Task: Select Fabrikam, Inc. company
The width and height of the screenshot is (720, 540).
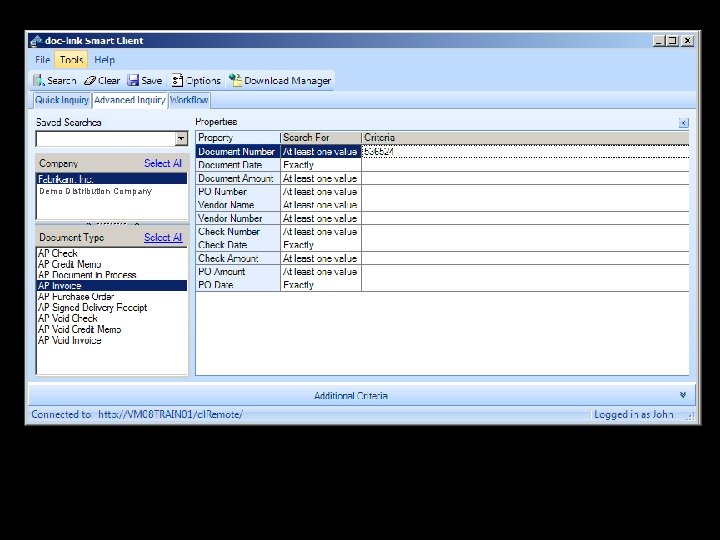Action: tap(112, 179)
